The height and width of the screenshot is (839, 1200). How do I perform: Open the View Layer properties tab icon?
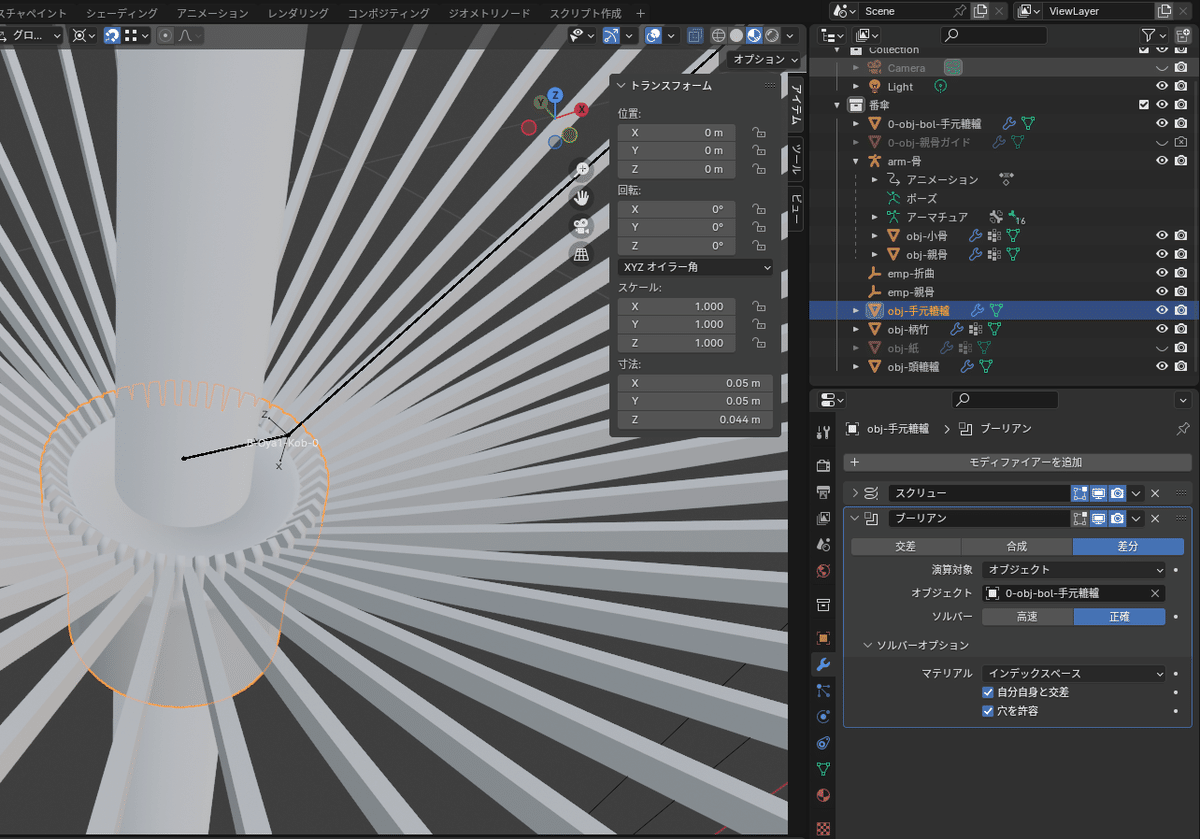(823, 518)
